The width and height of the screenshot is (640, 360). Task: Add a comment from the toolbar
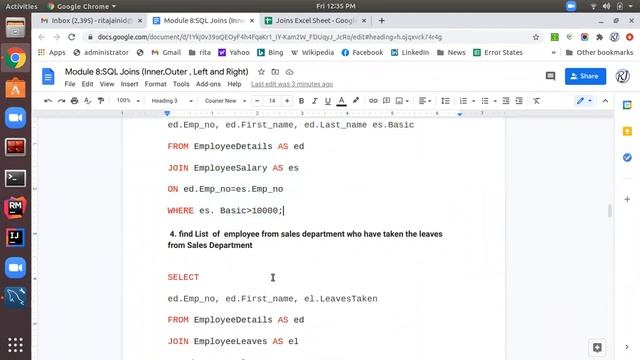pyautogui.click(x=386, y=101)
